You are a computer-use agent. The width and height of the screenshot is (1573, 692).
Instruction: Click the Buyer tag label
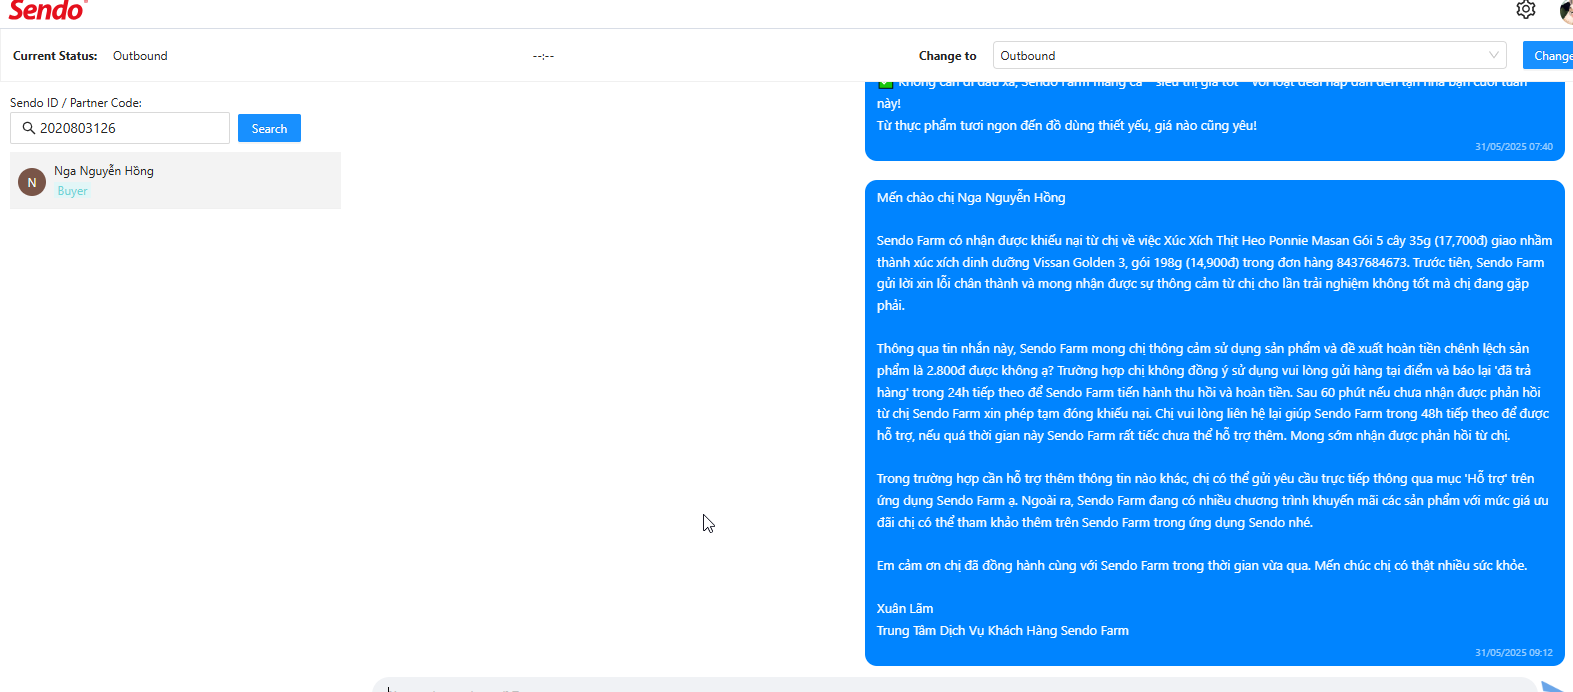point(72,191)
